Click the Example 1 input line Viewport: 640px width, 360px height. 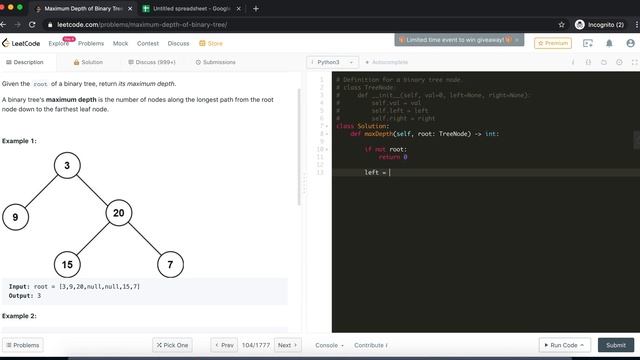click(x=74, y=287)
